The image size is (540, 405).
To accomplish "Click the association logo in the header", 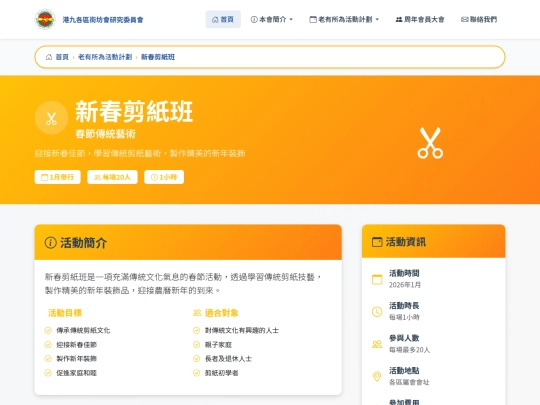I will (x=45, y=19).
